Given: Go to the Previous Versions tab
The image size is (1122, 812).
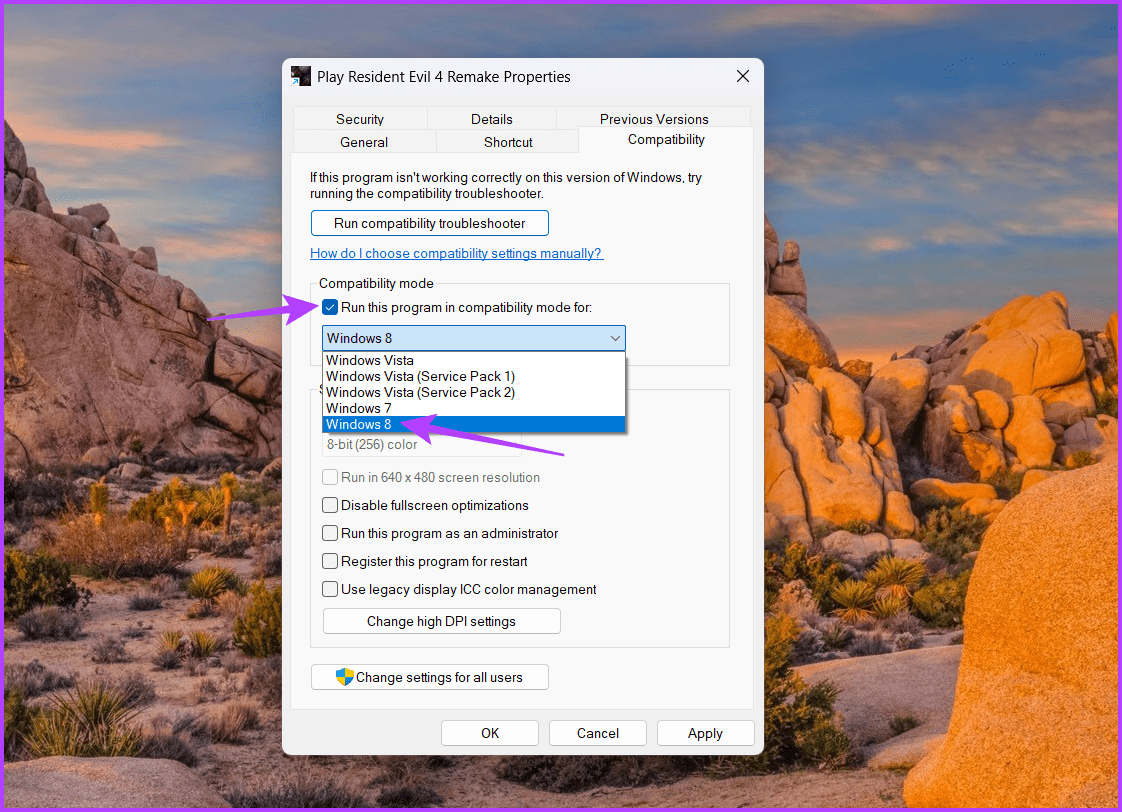Looking at the screenshot, I should pyautogui.click(x=654, y=119).
